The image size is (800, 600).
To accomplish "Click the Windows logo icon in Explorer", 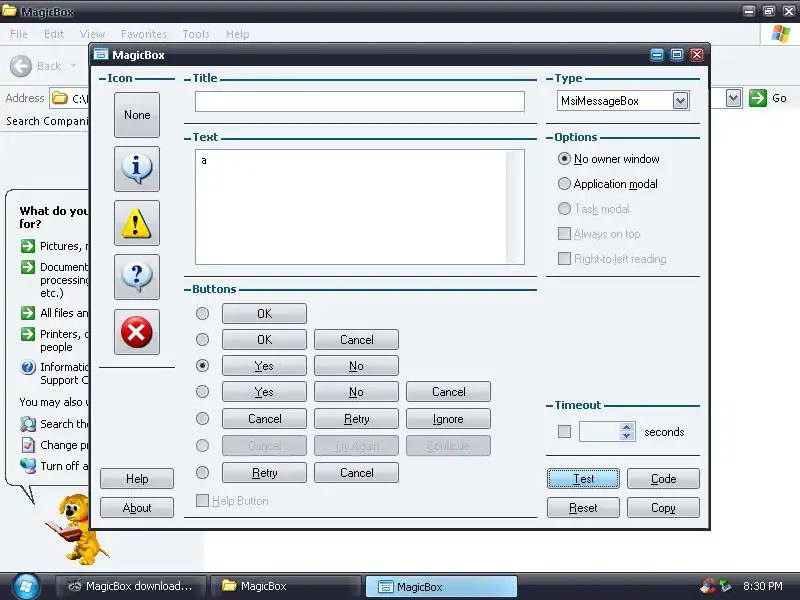I will (x=781, y=34).
